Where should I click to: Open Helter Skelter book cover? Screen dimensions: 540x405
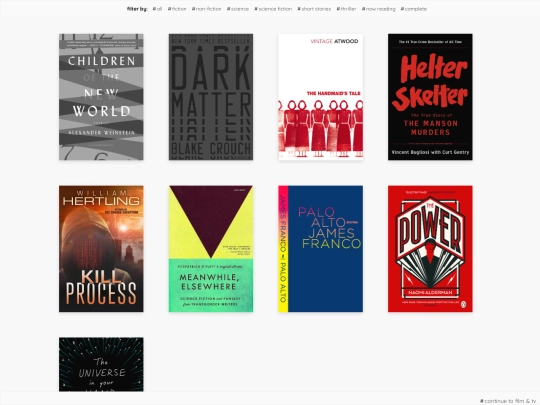[x=430, y=97]
